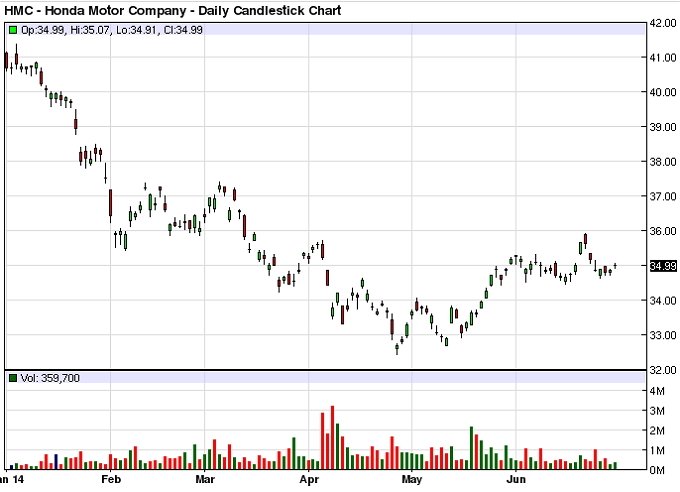Click the 4M volume axis label
Viewport: 680px width, 492px height.
pyautogui.click(x=657, y=391)
